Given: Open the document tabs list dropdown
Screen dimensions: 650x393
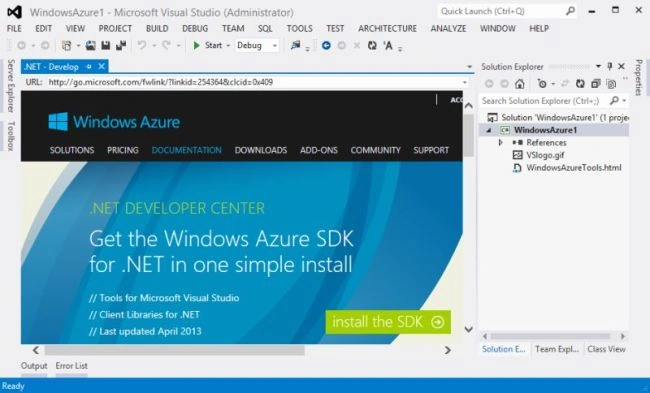Looking at the screenshot, I should tap(469, 67).
